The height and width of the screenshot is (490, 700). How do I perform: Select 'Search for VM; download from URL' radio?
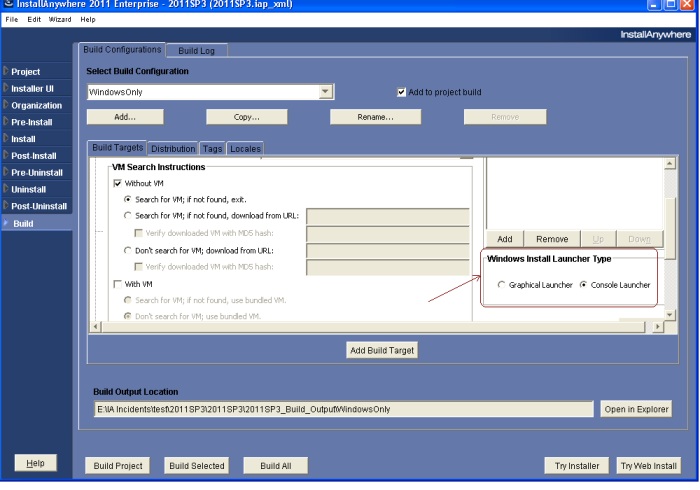point(128,216)
